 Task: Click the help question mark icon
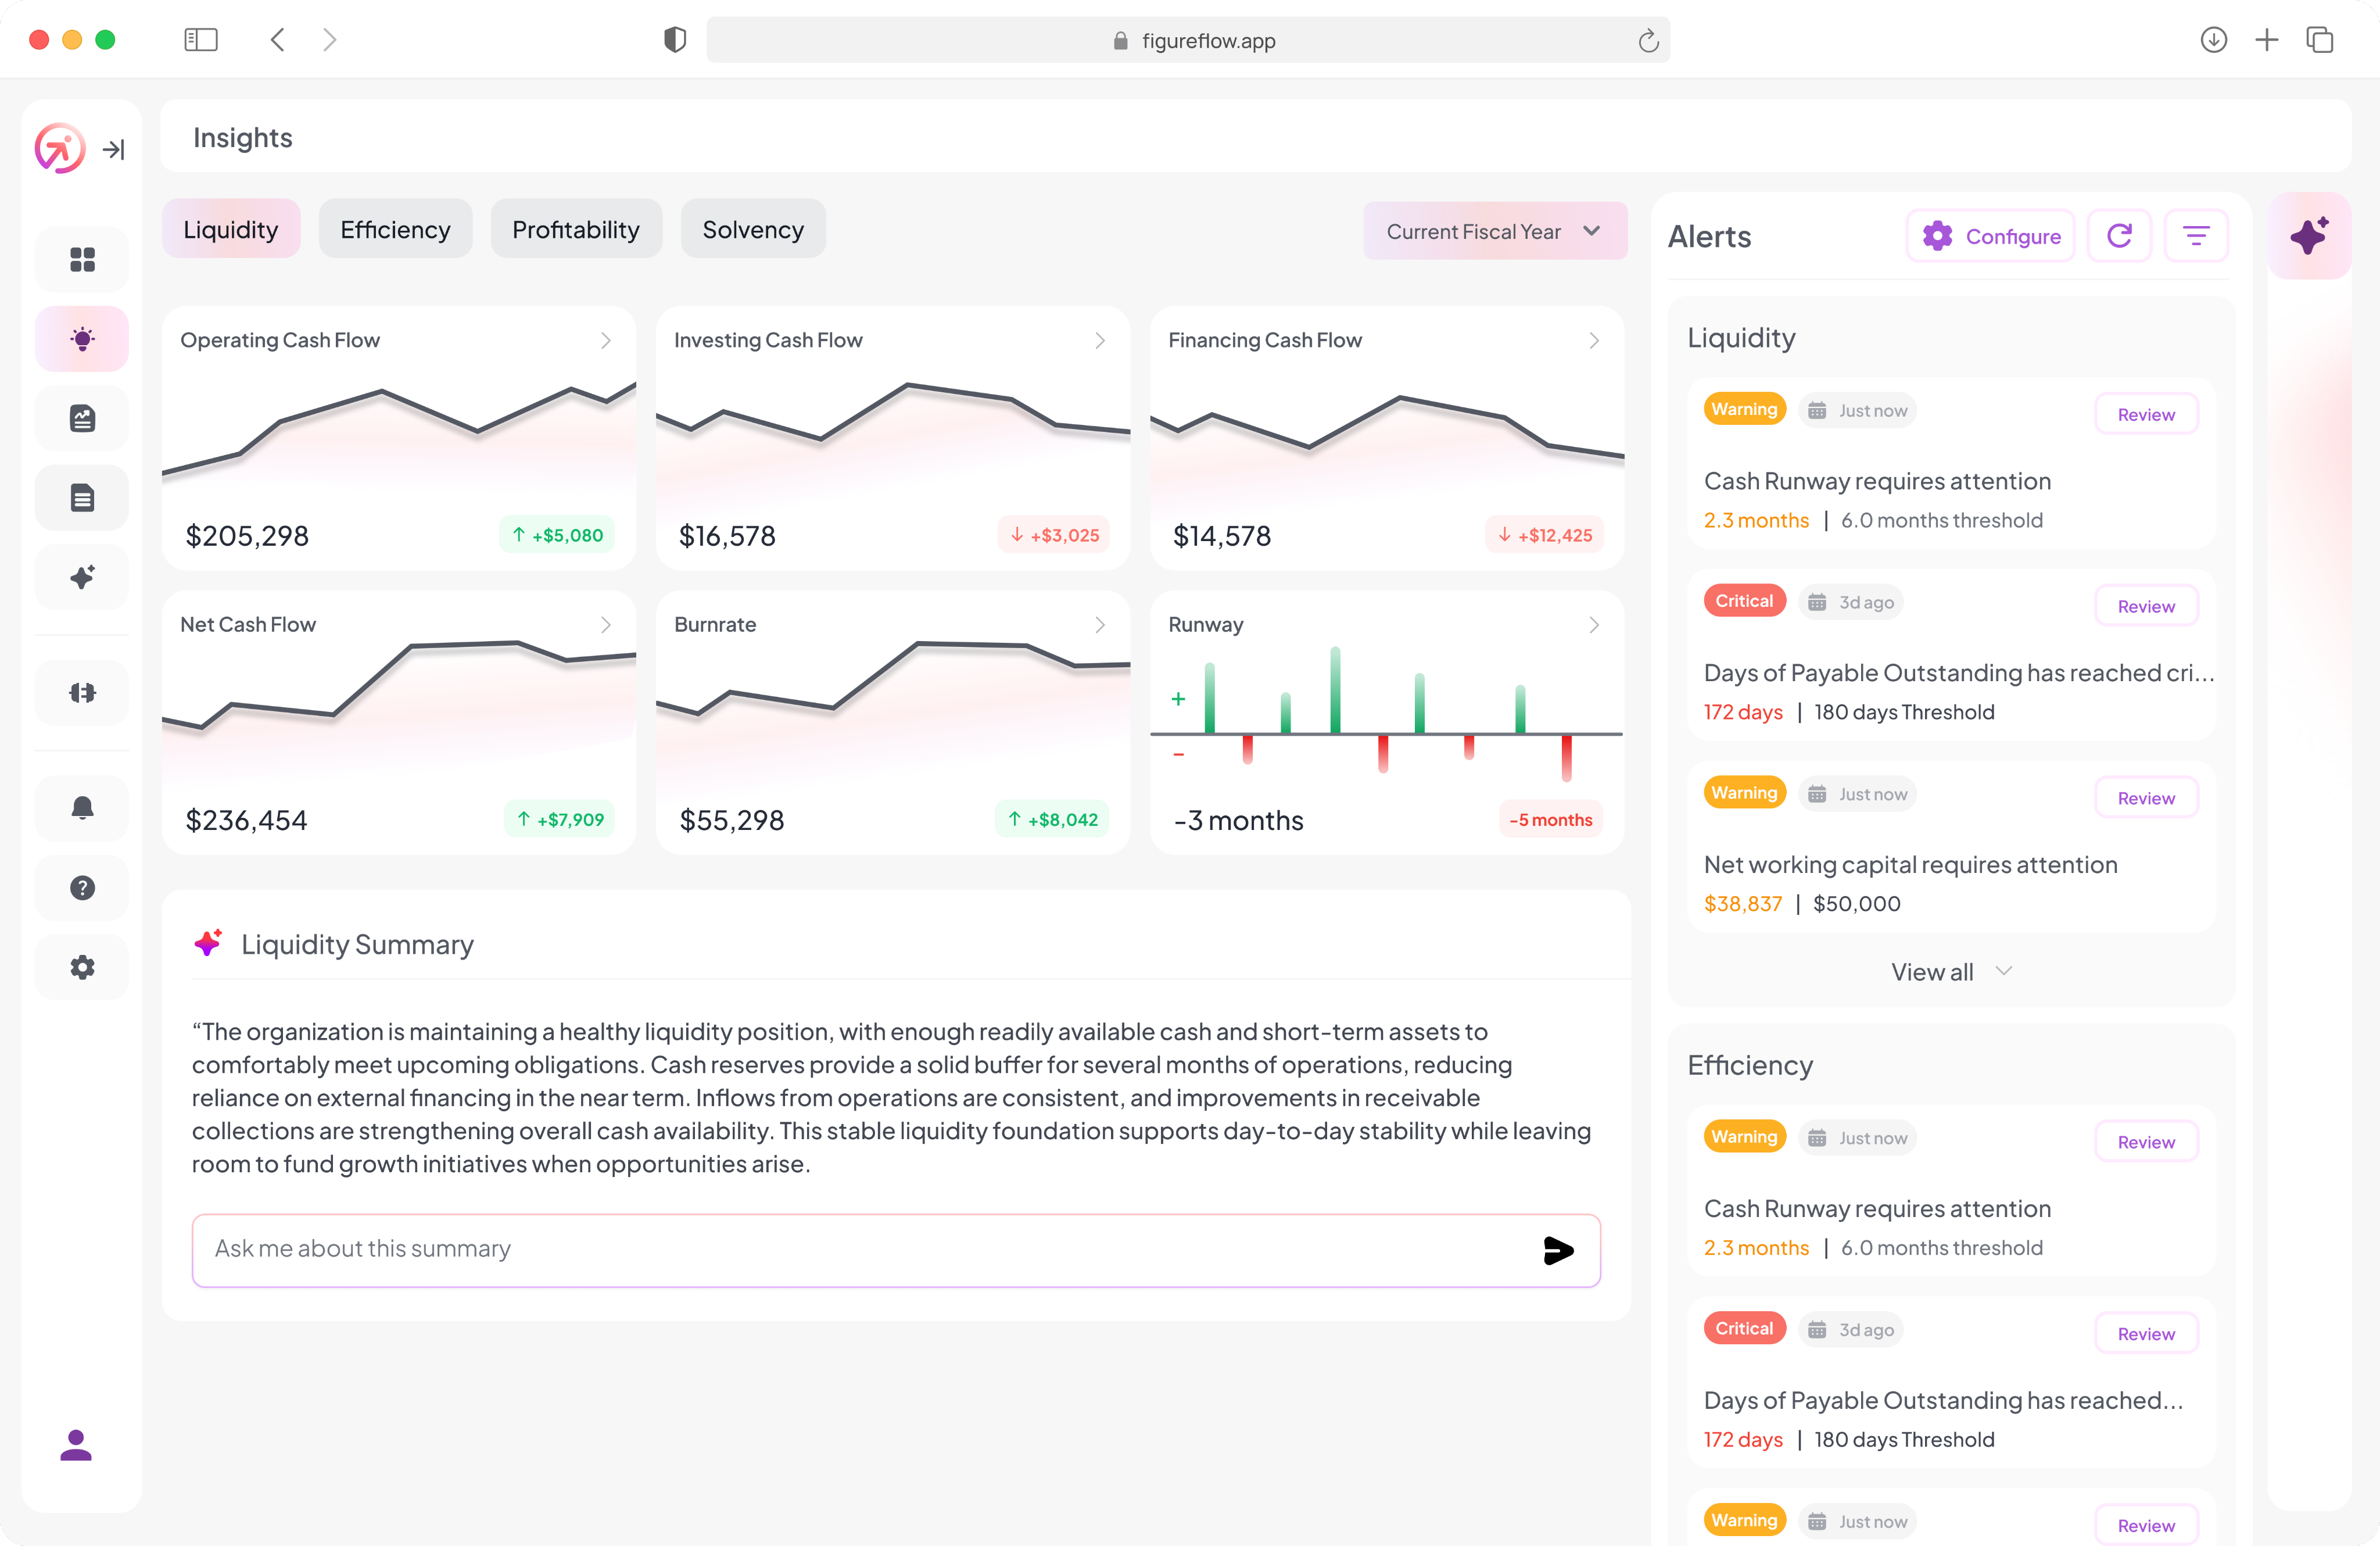(x=82, y=888)
